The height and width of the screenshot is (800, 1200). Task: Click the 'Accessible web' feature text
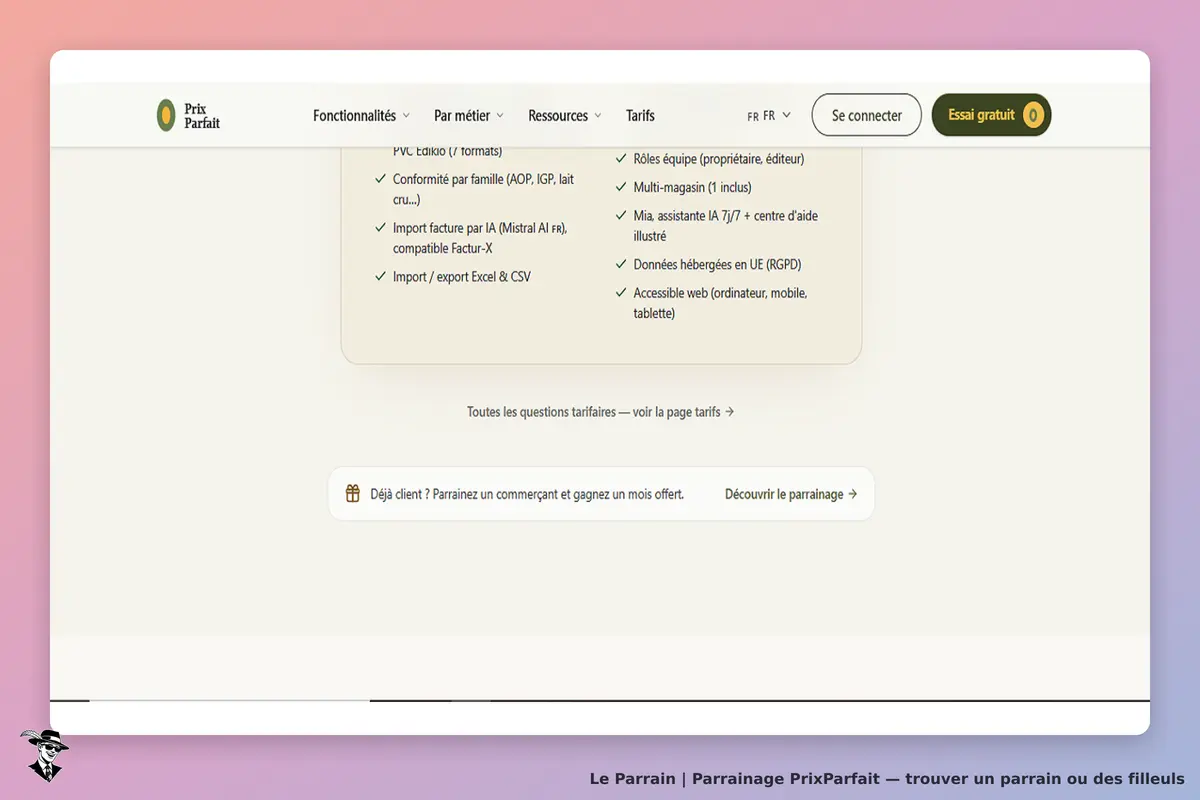[x=720, y=303]
